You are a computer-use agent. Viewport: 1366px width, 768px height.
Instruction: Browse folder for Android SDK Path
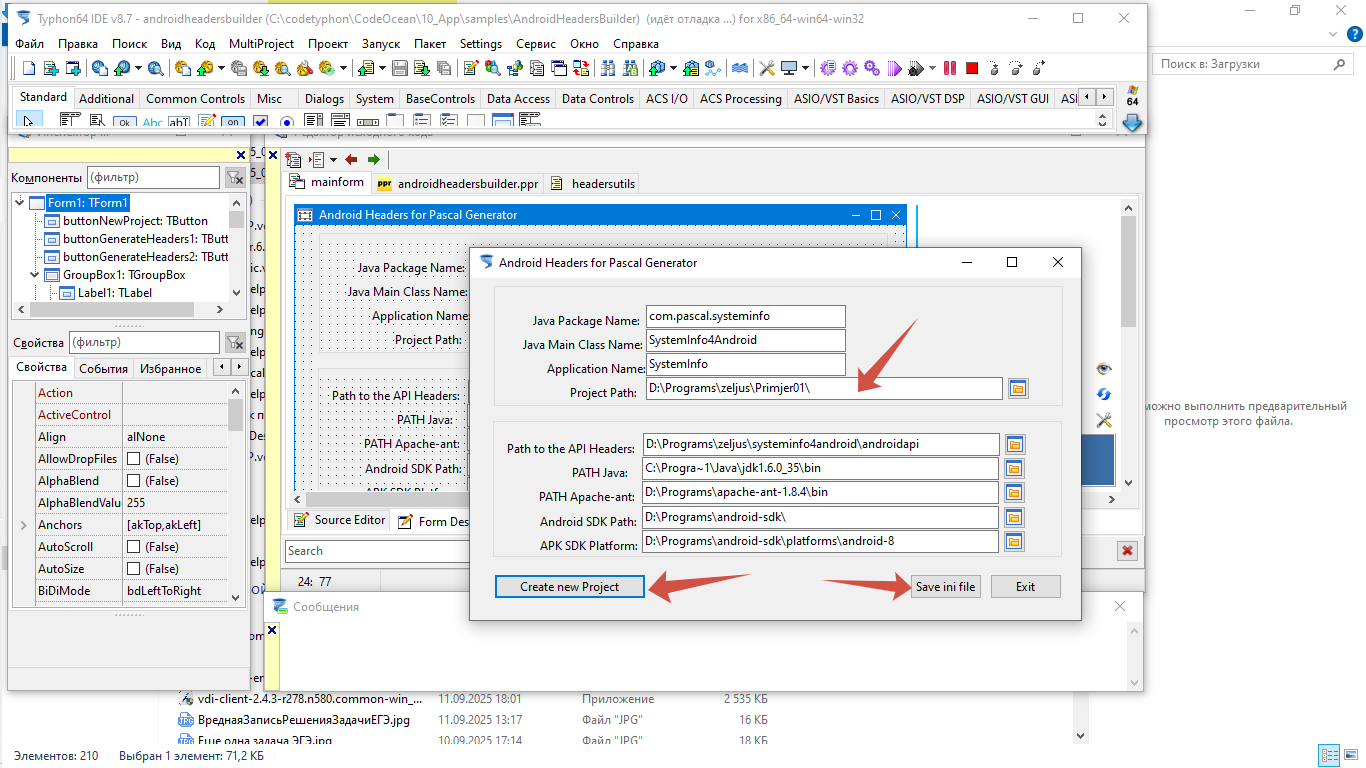[1013, 518]
